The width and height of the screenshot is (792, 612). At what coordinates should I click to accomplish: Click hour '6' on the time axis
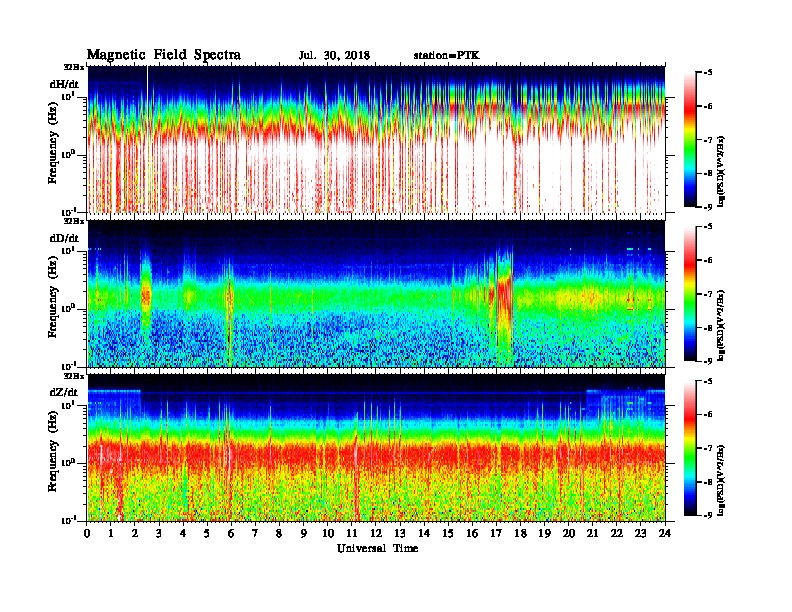click(231, 534)
